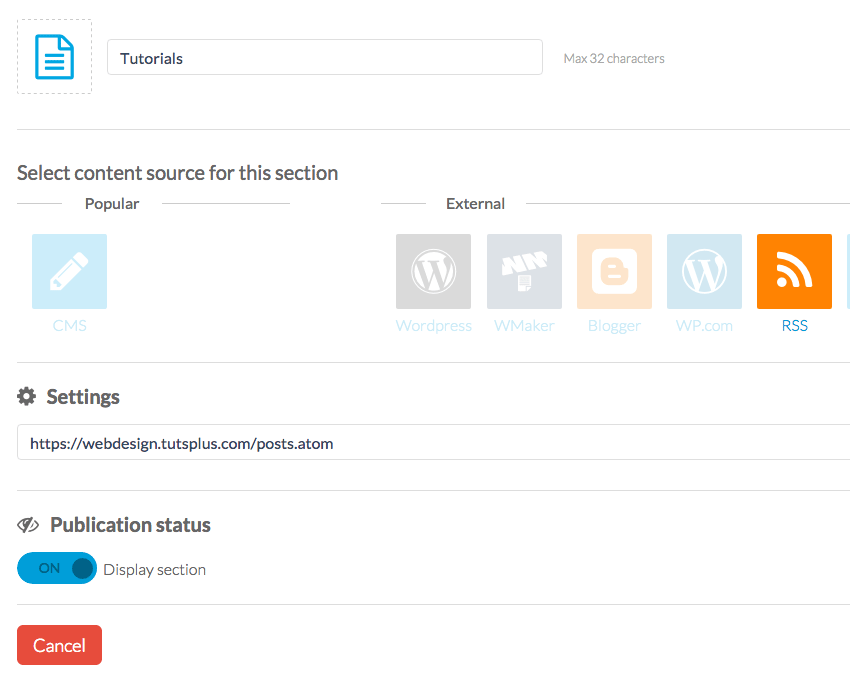This screenshot has width=850, height=683.
Task: Select the WP.com source icon
Action: [x=704, y=271]
